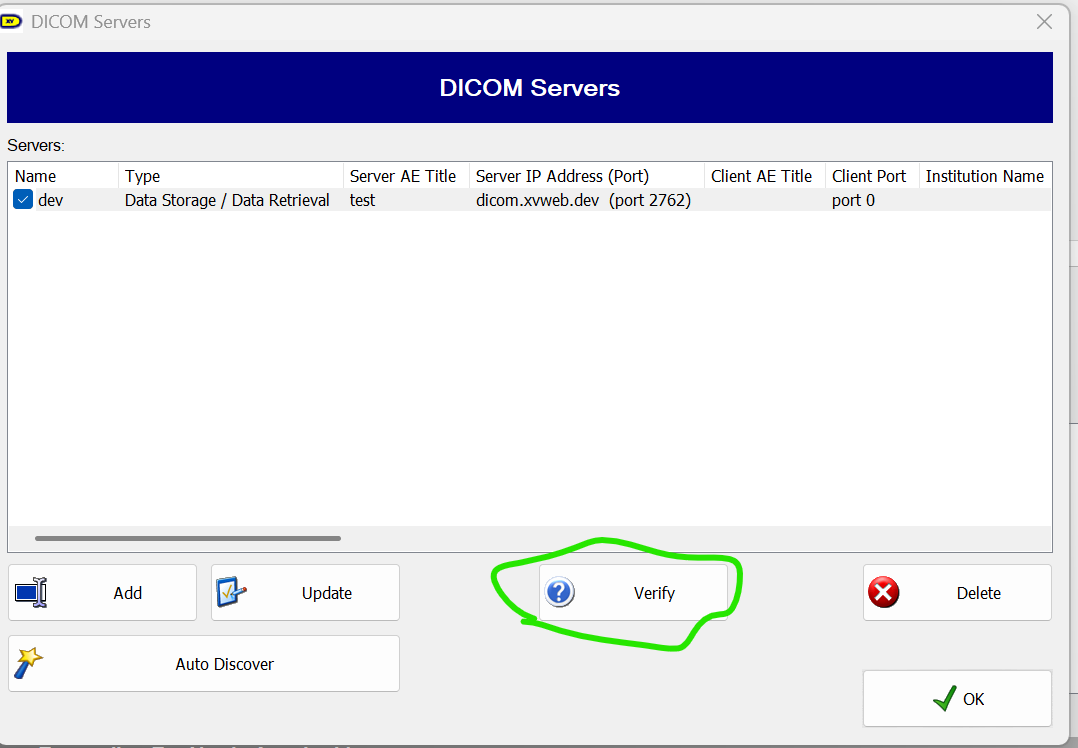Click the port 0 client port cell
The height and width of the screenshot is (748, 1078).
pos(853,201)
